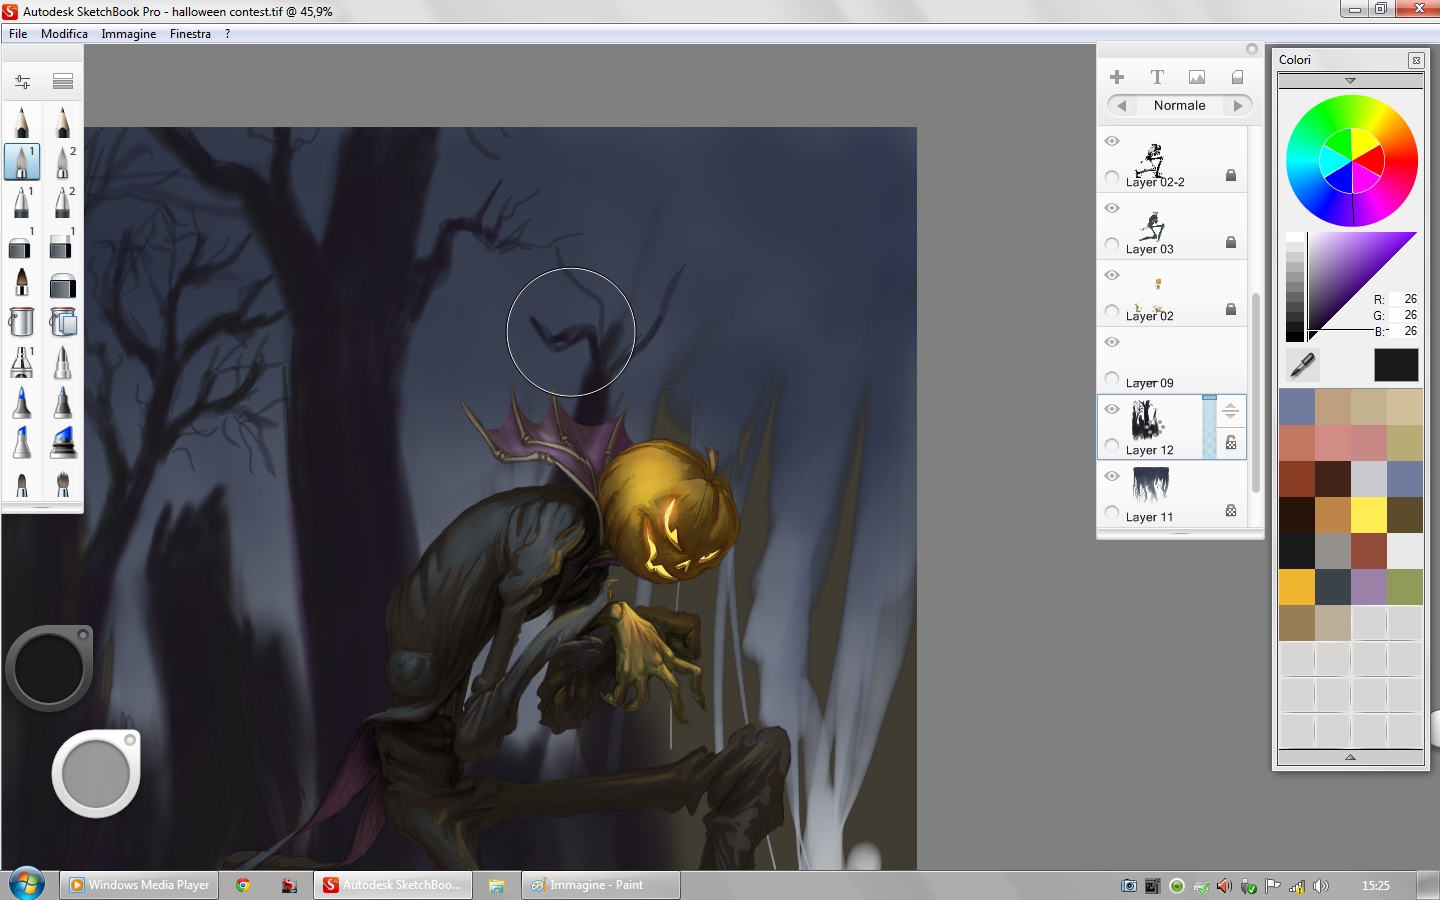This screenshot has height=900, width=1440.
Task: Select the blue felt-tip marker, right column
Action: coord(62,402)
